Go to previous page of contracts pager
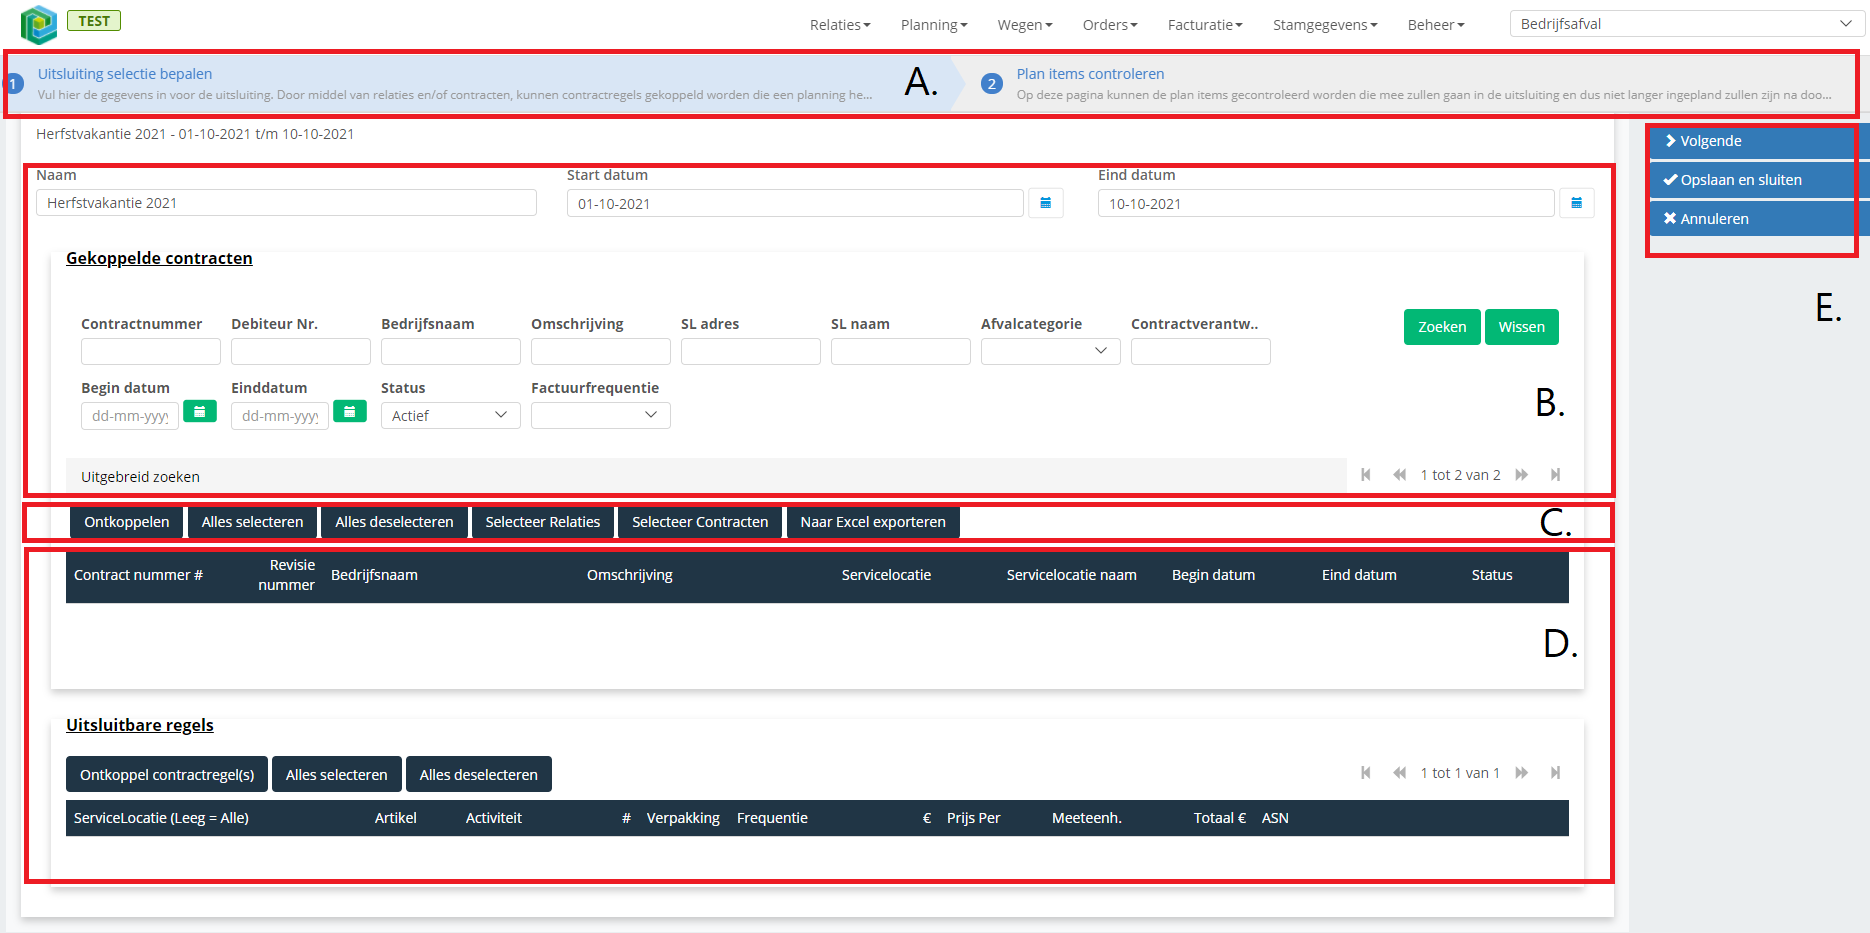This screenshot has height=933, width=1870. pyautogui.click(x=1399, y=475)
